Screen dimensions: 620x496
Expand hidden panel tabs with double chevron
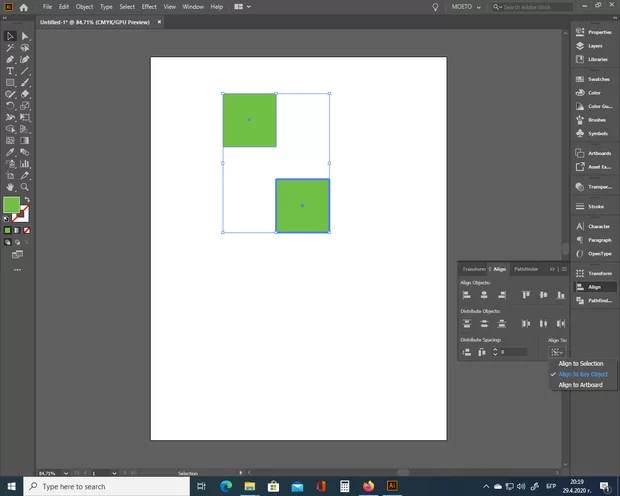click(552, 269)
